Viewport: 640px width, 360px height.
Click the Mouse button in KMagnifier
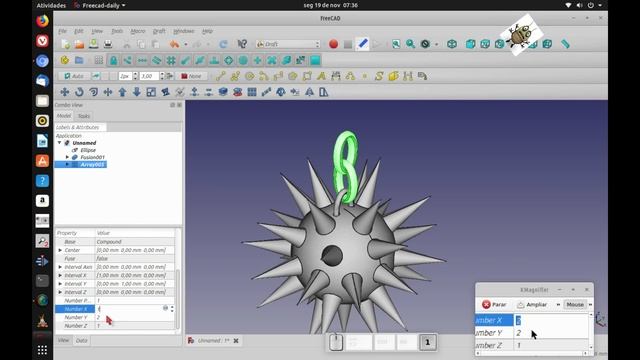click(x=575, y=304)
